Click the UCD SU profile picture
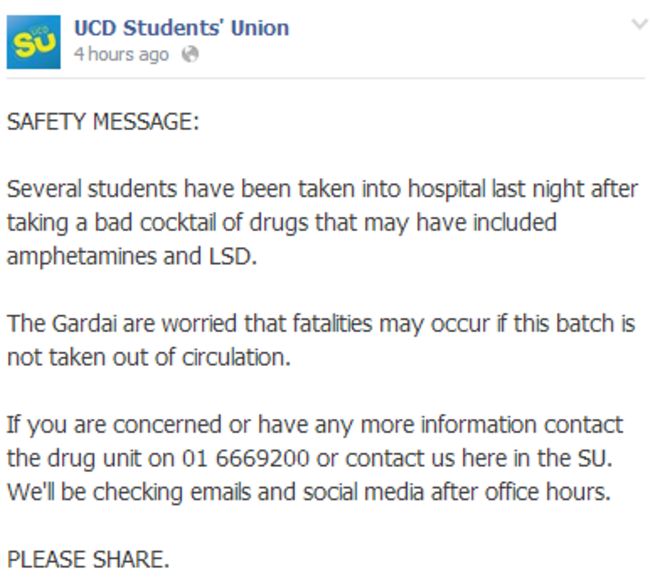 (x=34, y=42)
